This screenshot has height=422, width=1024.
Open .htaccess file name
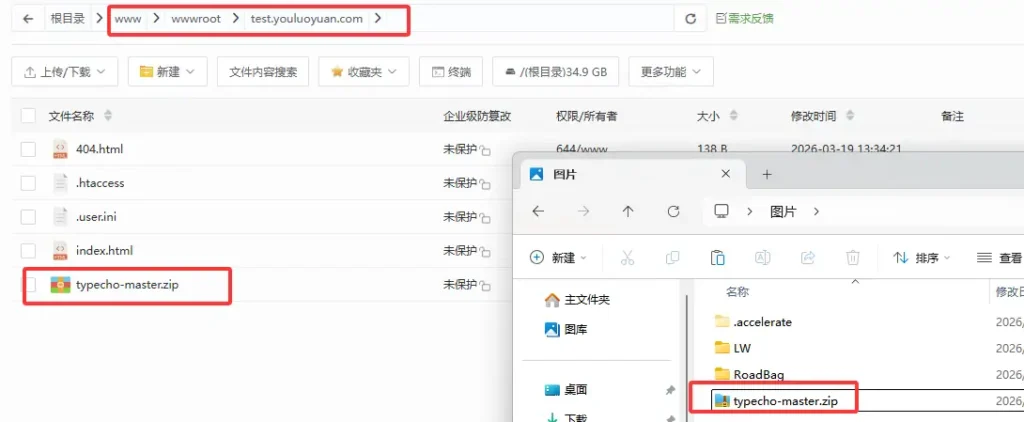(x=100, y=183)
